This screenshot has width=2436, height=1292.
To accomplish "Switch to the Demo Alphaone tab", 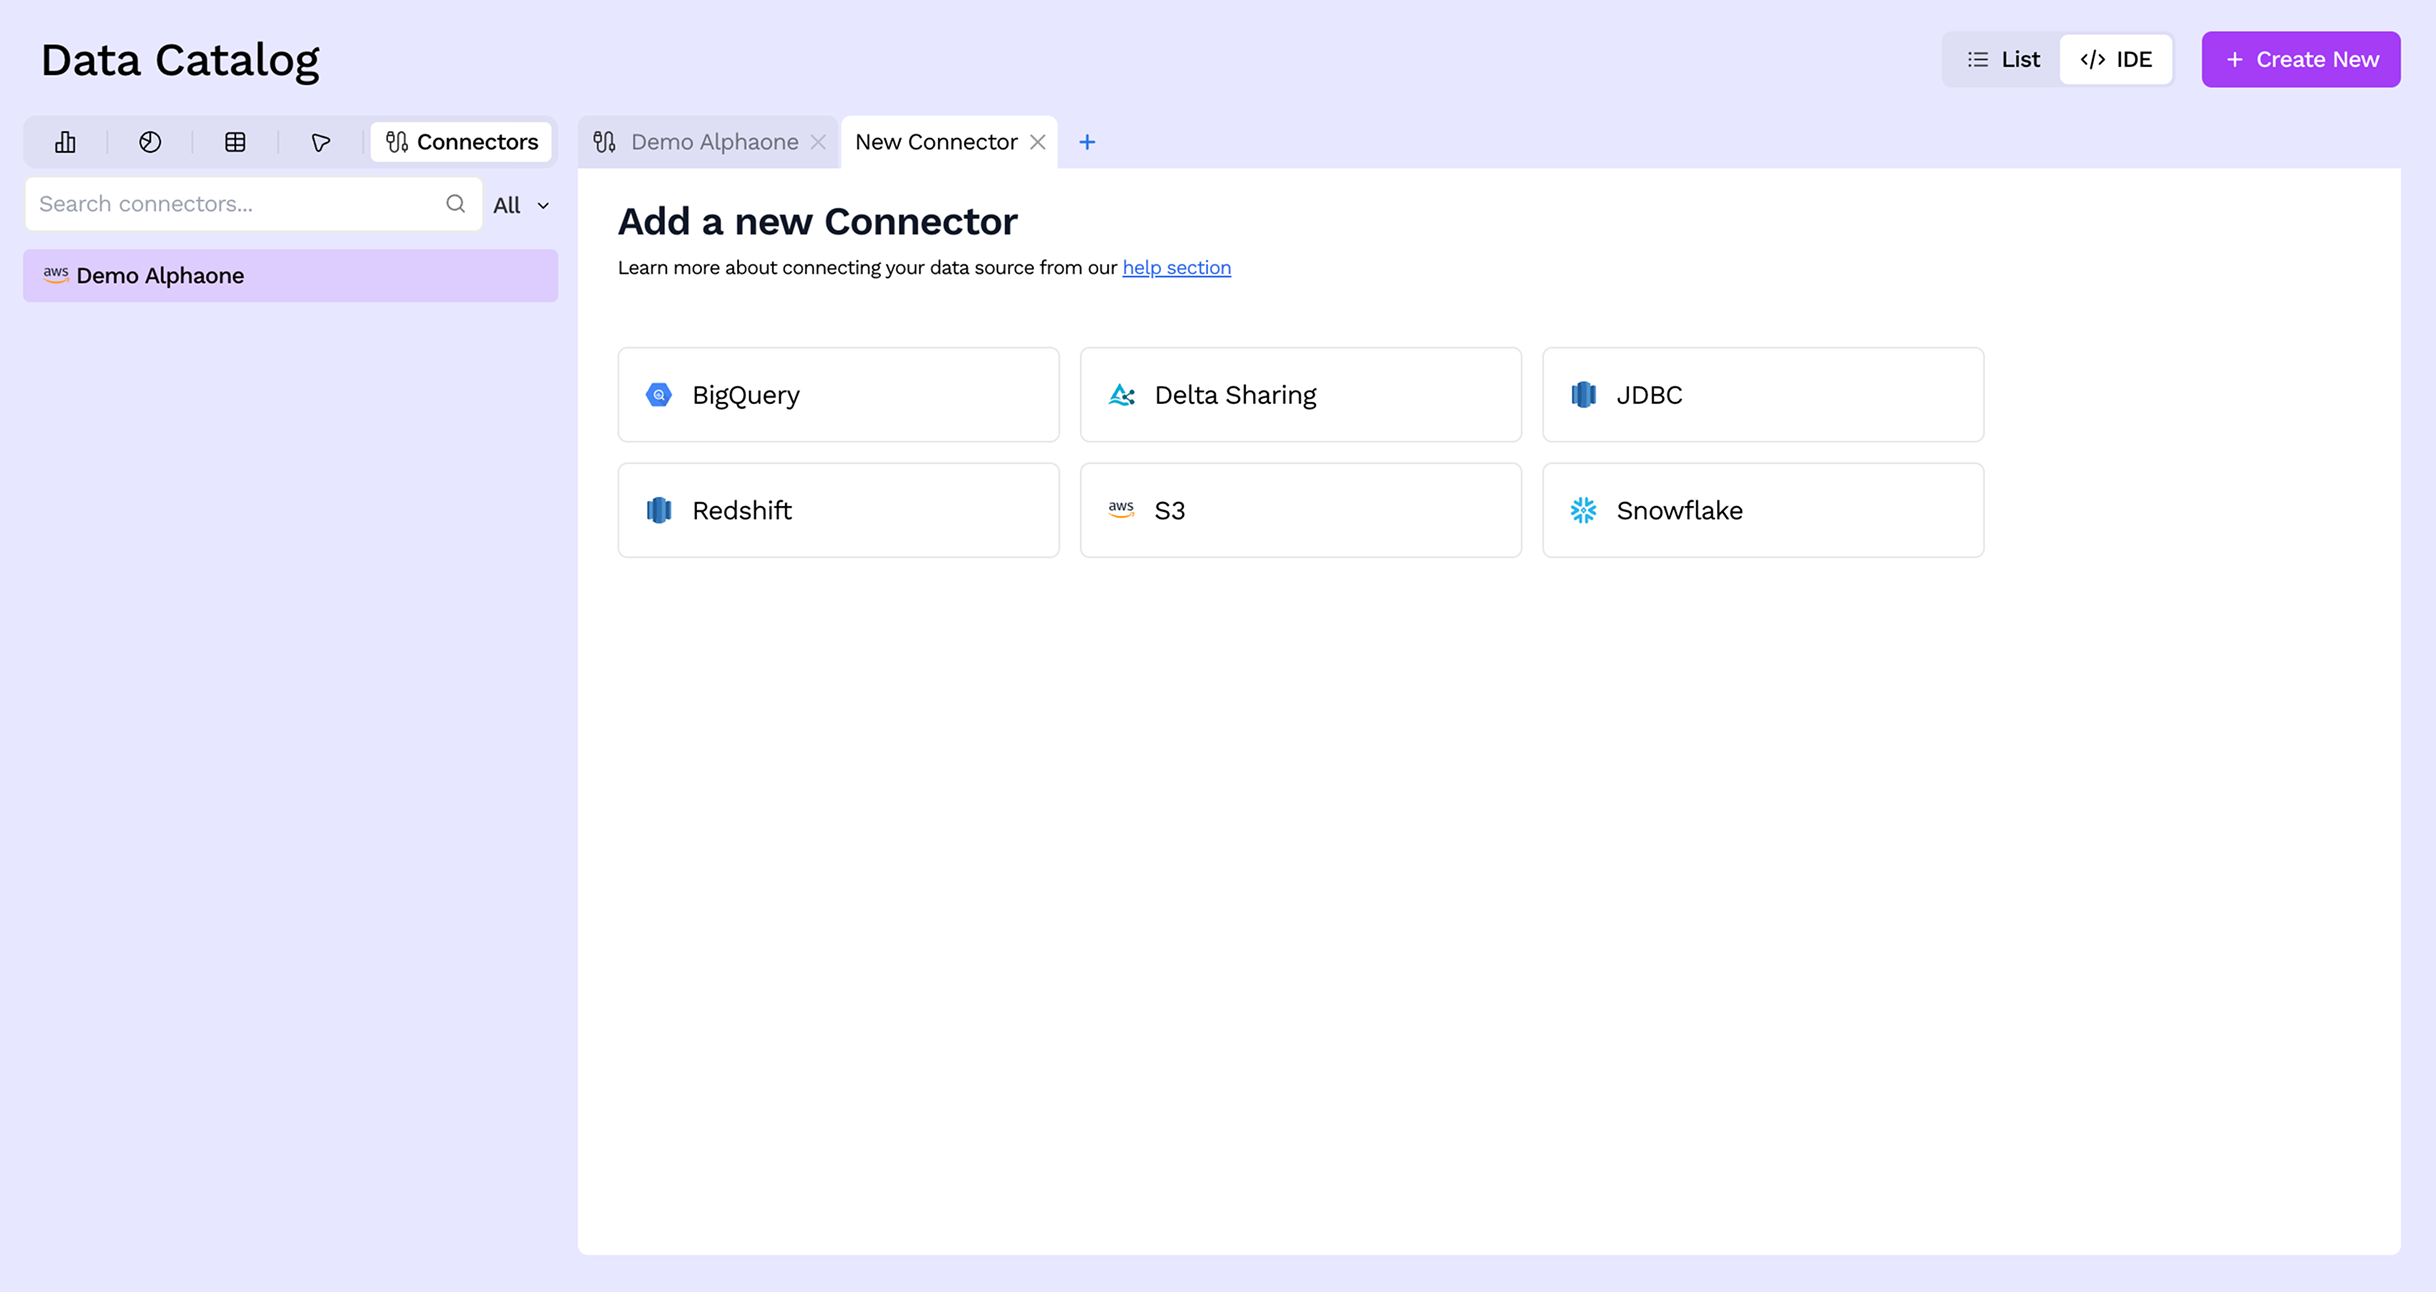I will (711, 141).
